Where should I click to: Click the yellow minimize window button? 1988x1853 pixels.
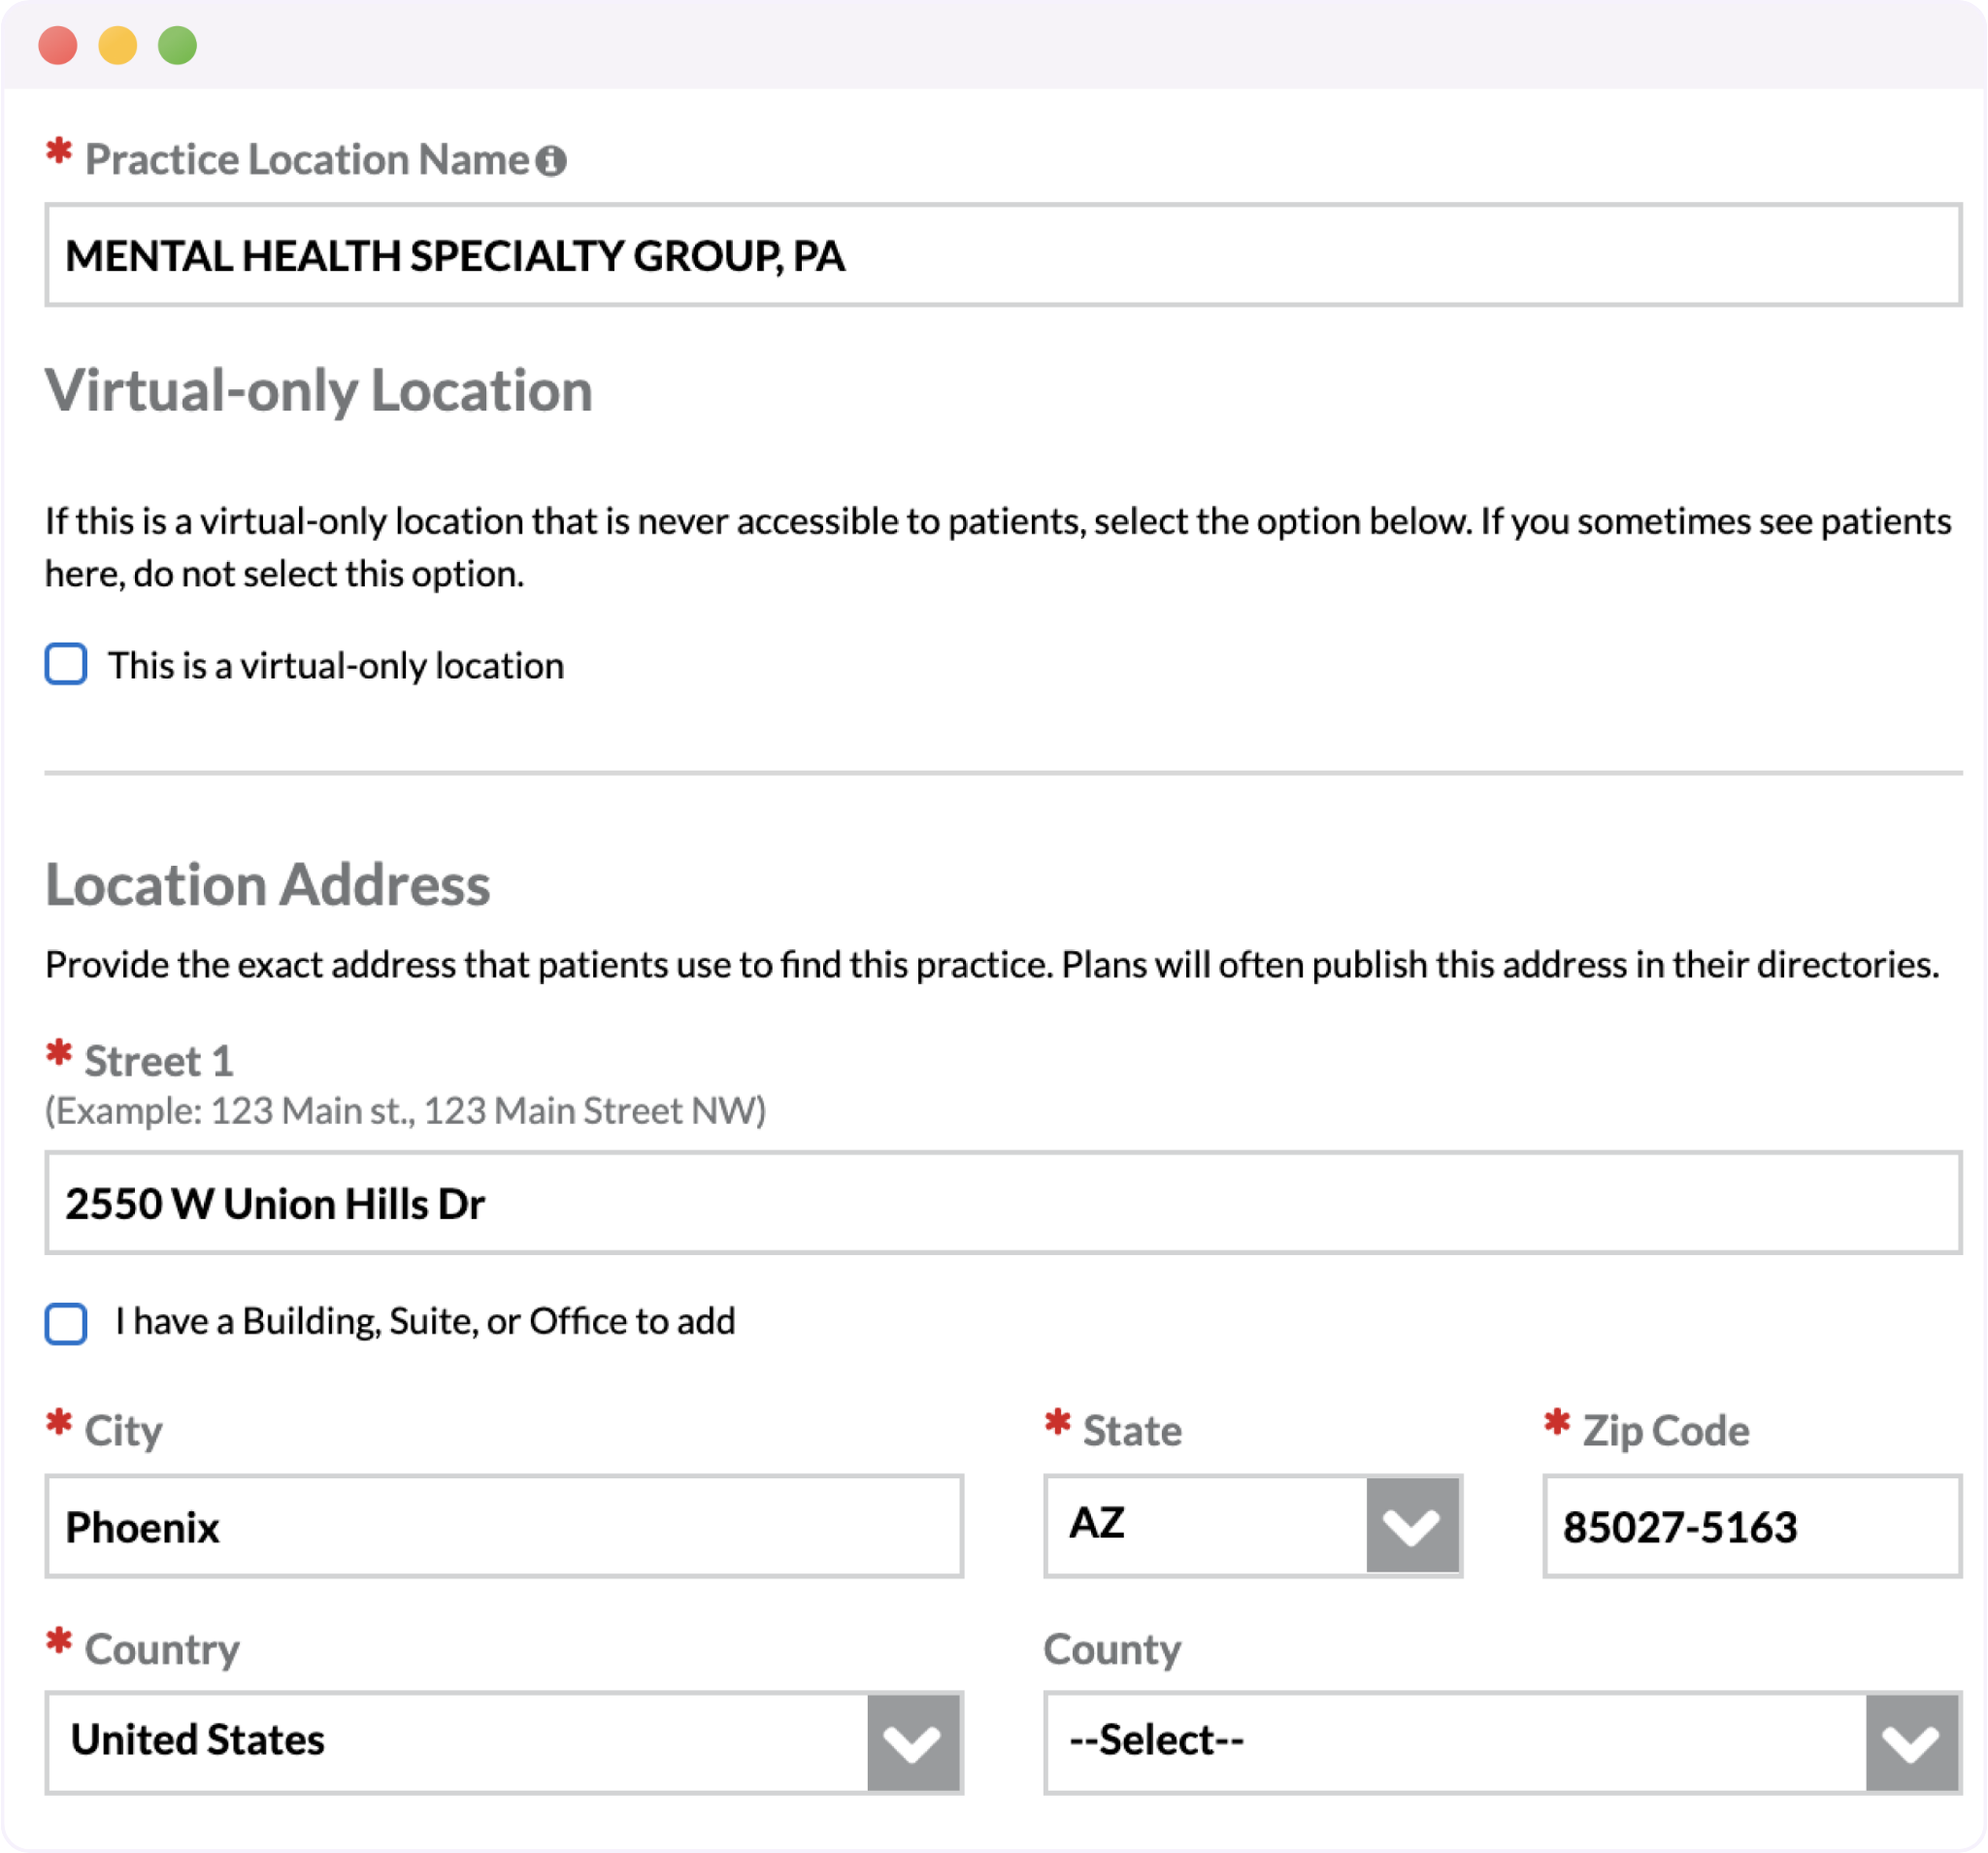tap(118, 46)
